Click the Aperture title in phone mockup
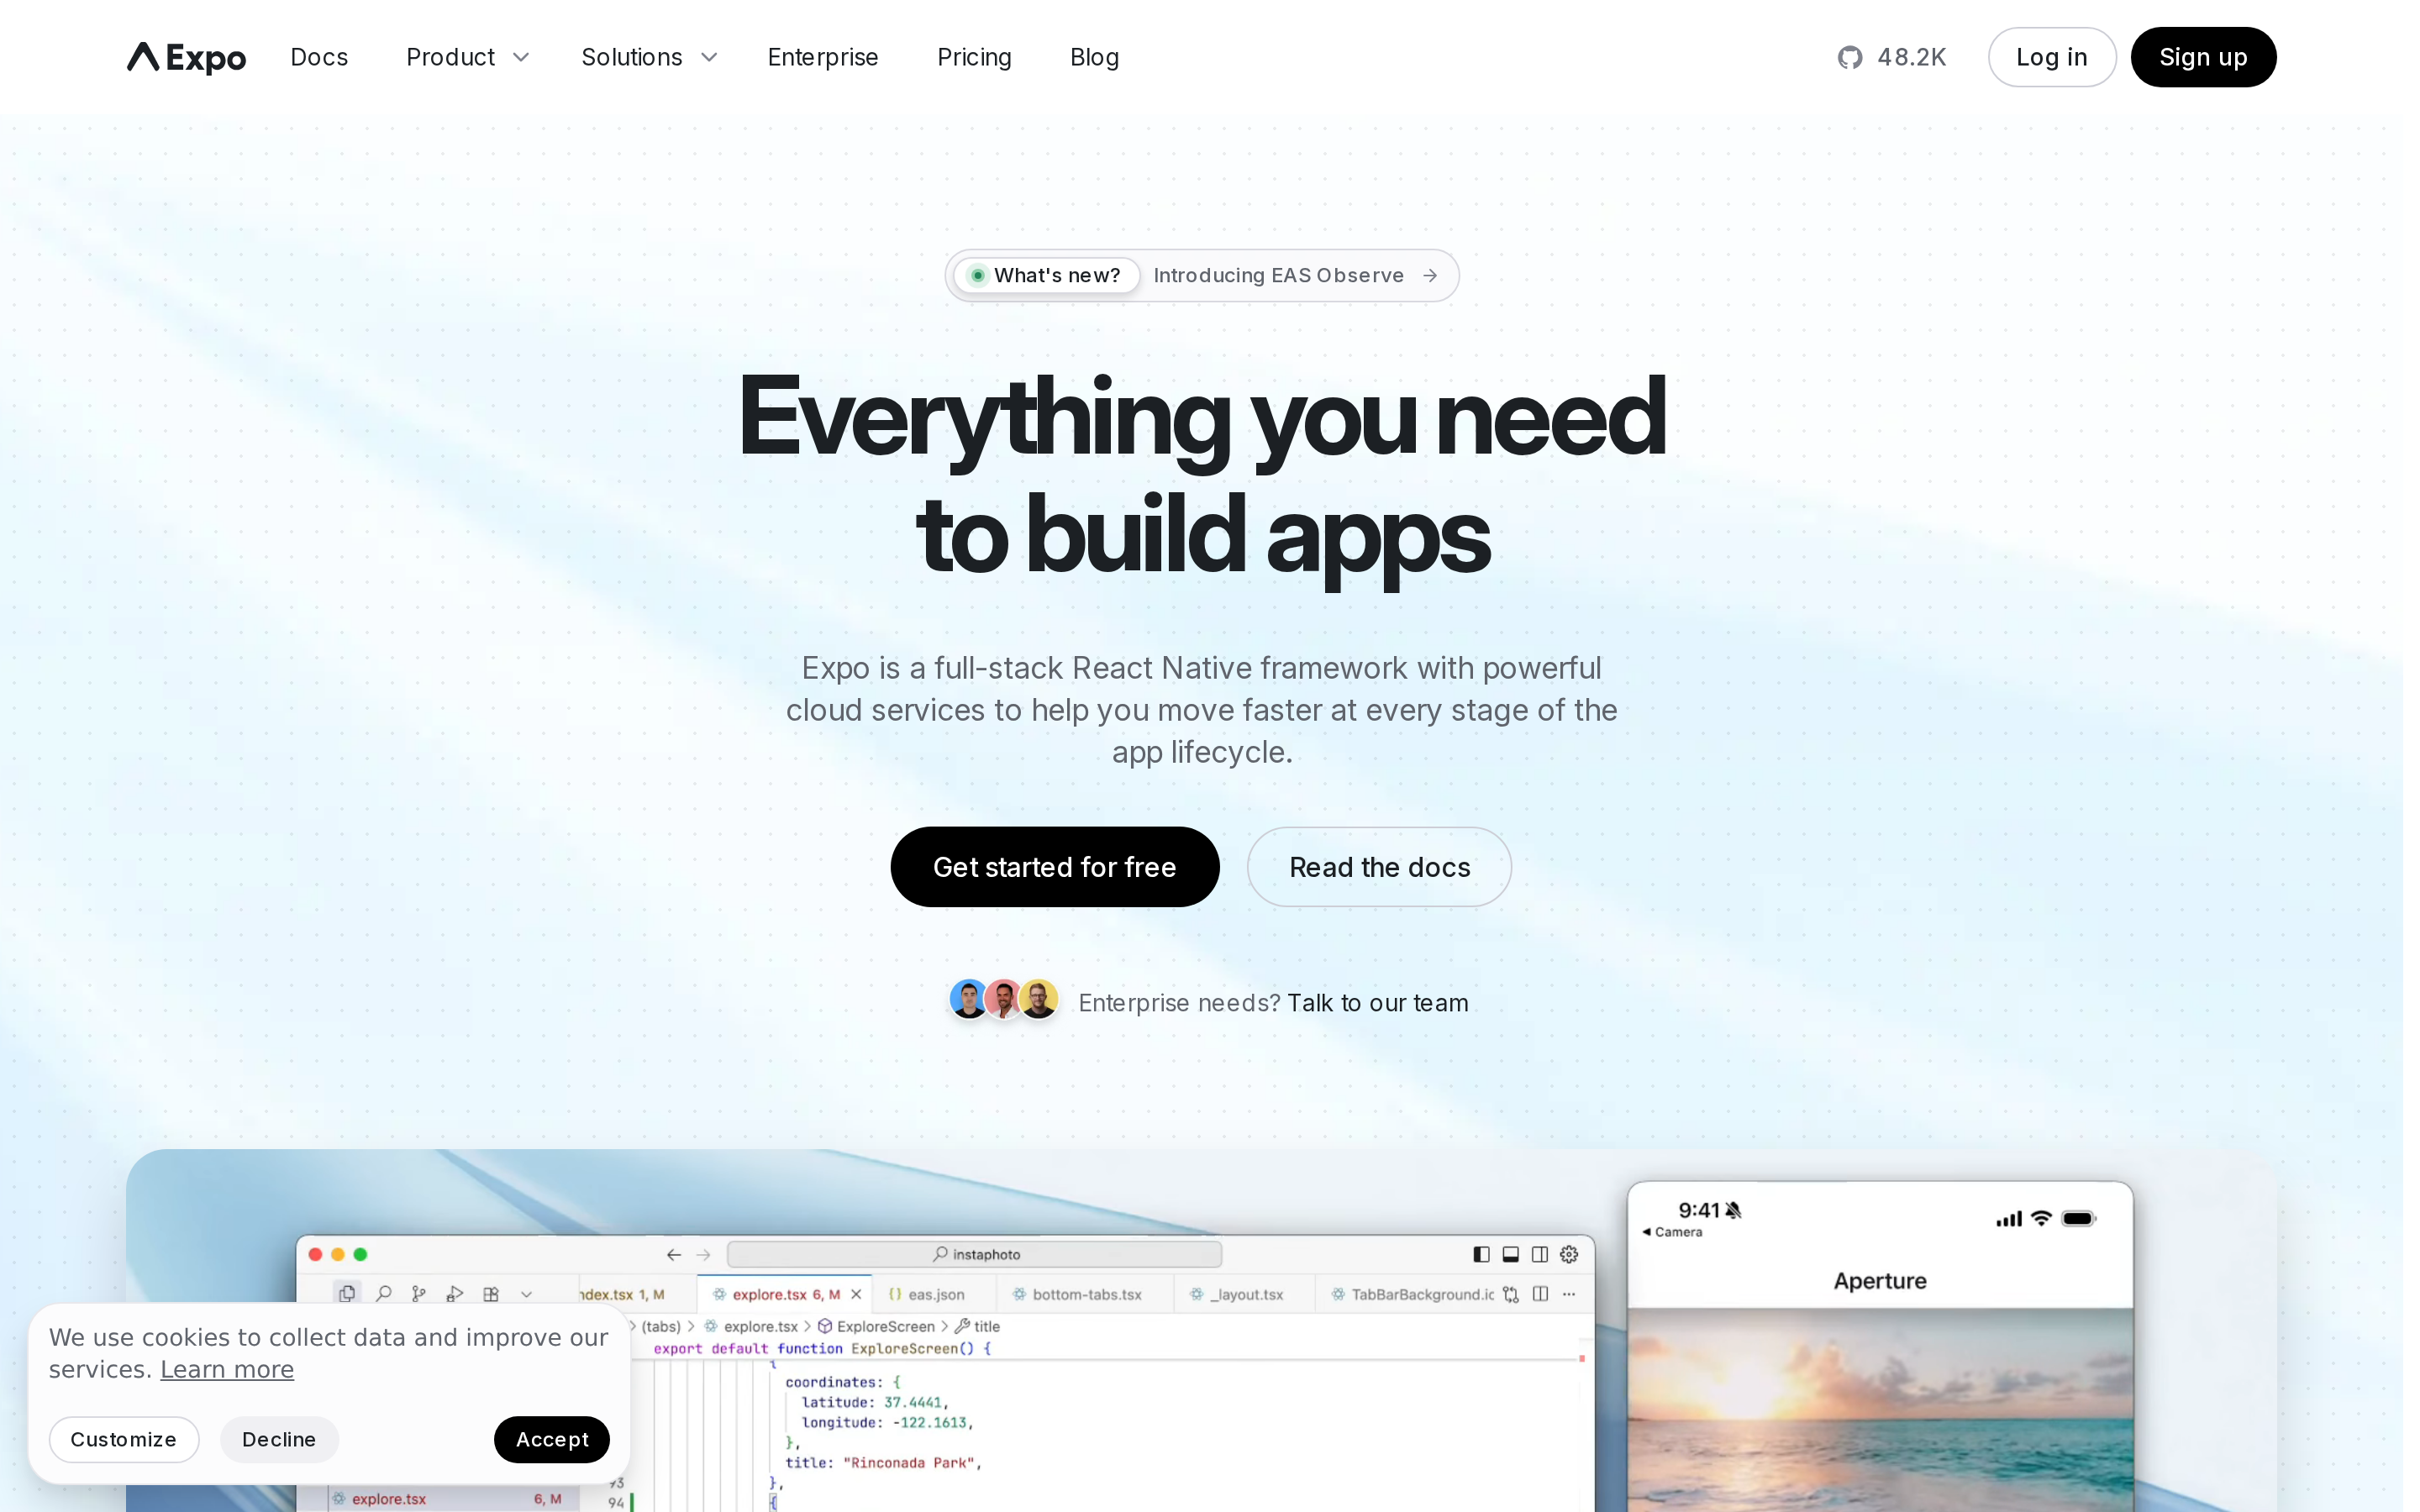Viewport: 2420px width, 1512px height. 1880,1281
